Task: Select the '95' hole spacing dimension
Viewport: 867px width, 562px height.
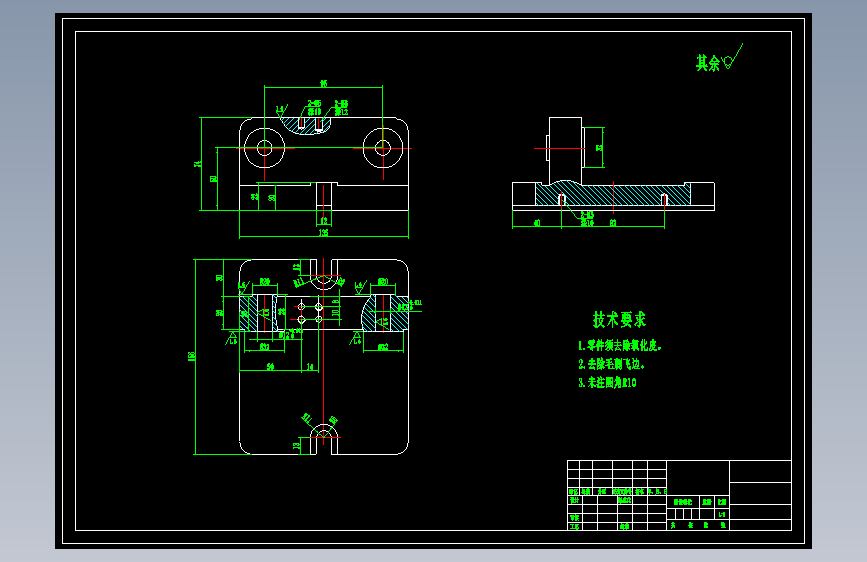Action: tap(323, 84)
